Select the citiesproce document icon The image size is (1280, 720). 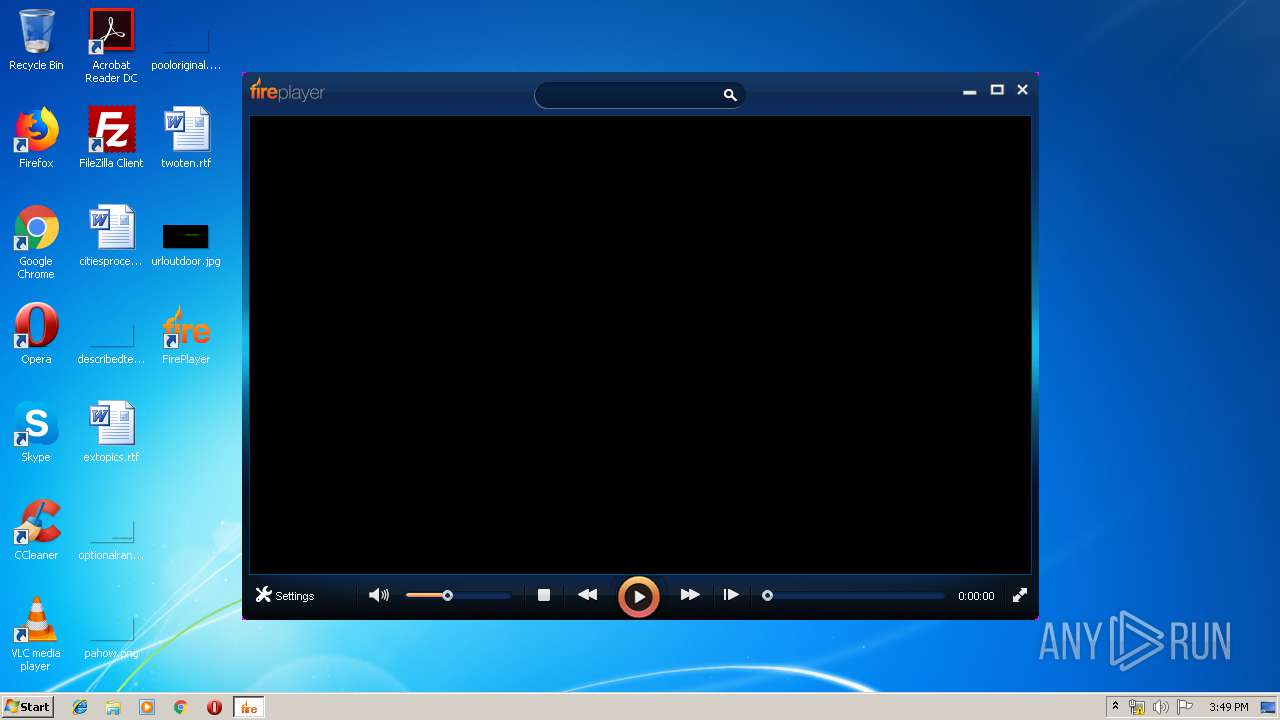click(x=111, y=236)
